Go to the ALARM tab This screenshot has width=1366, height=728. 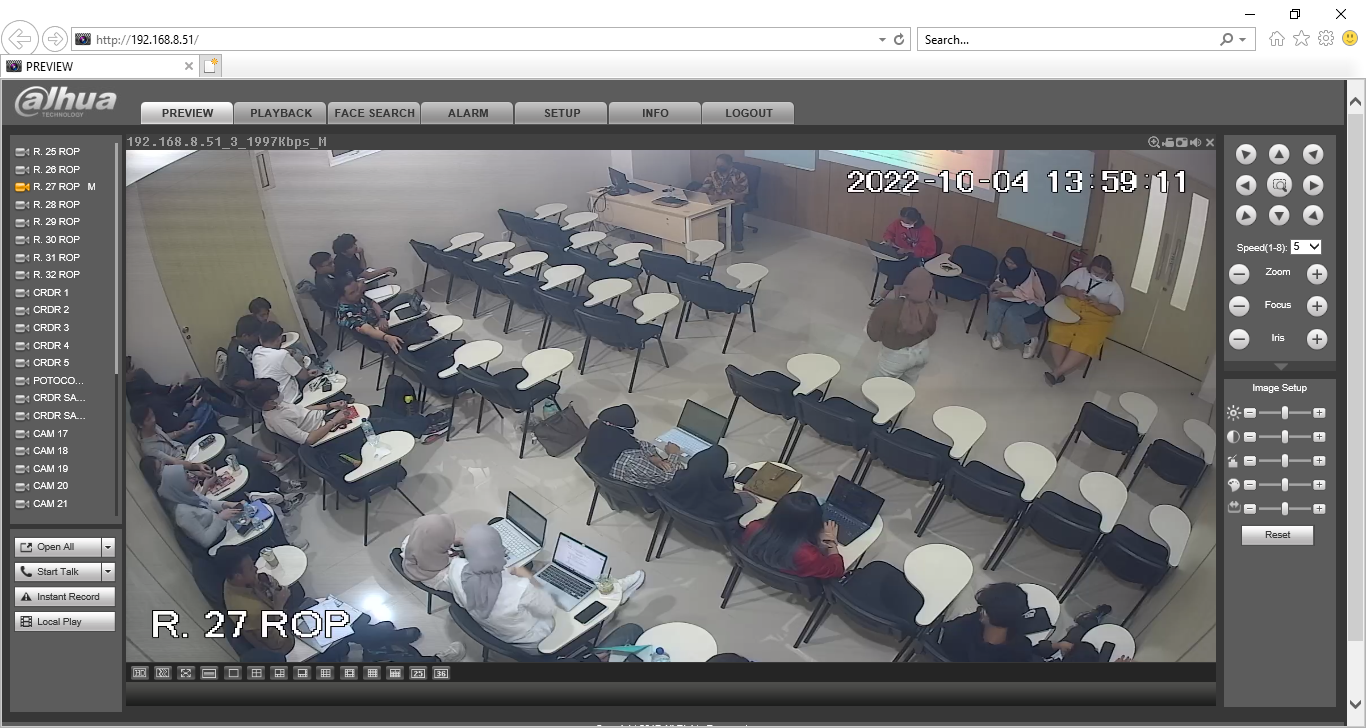468,113
